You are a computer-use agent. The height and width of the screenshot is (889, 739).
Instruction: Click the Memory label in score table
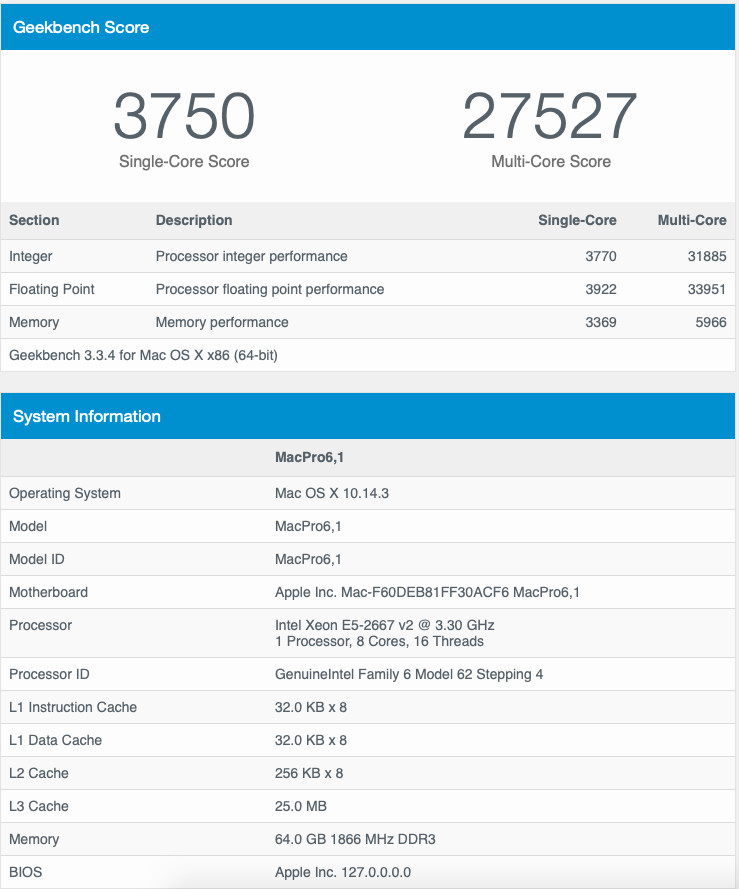[34, 322]
